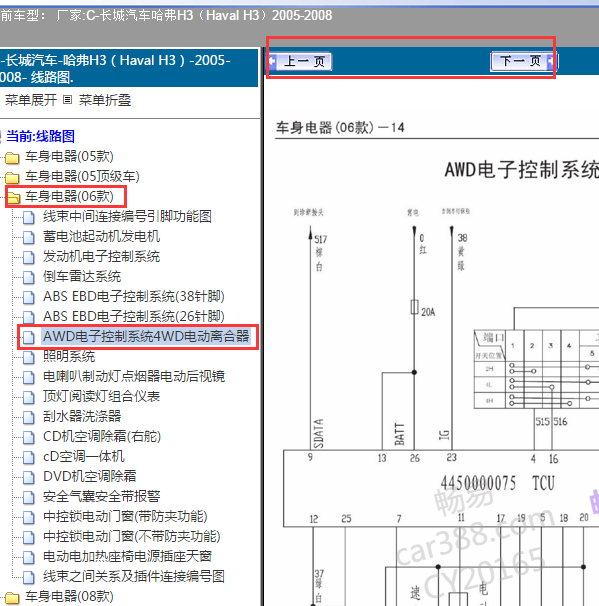This screenshot has width=599, height=606.
Task: Click the SDATA pin label in diagram
Action: [318, 433]
